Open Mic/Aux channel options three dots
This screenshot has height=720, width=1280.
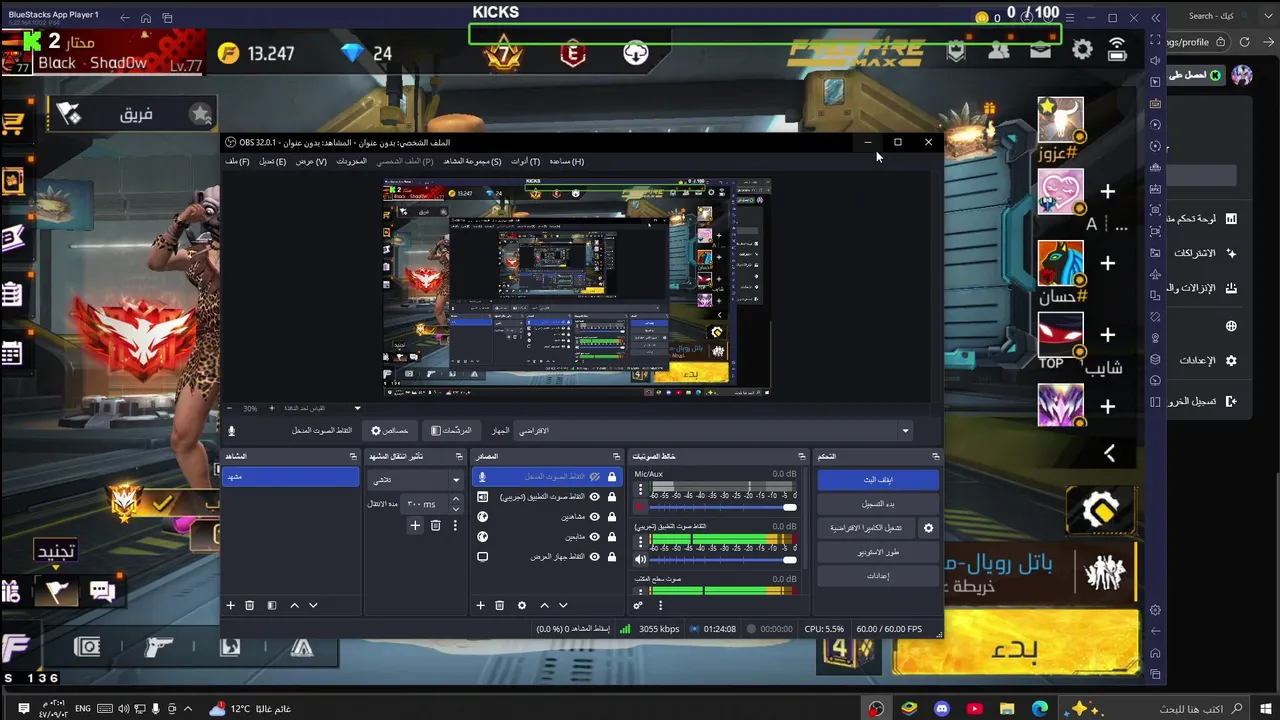tap(641, 491)
